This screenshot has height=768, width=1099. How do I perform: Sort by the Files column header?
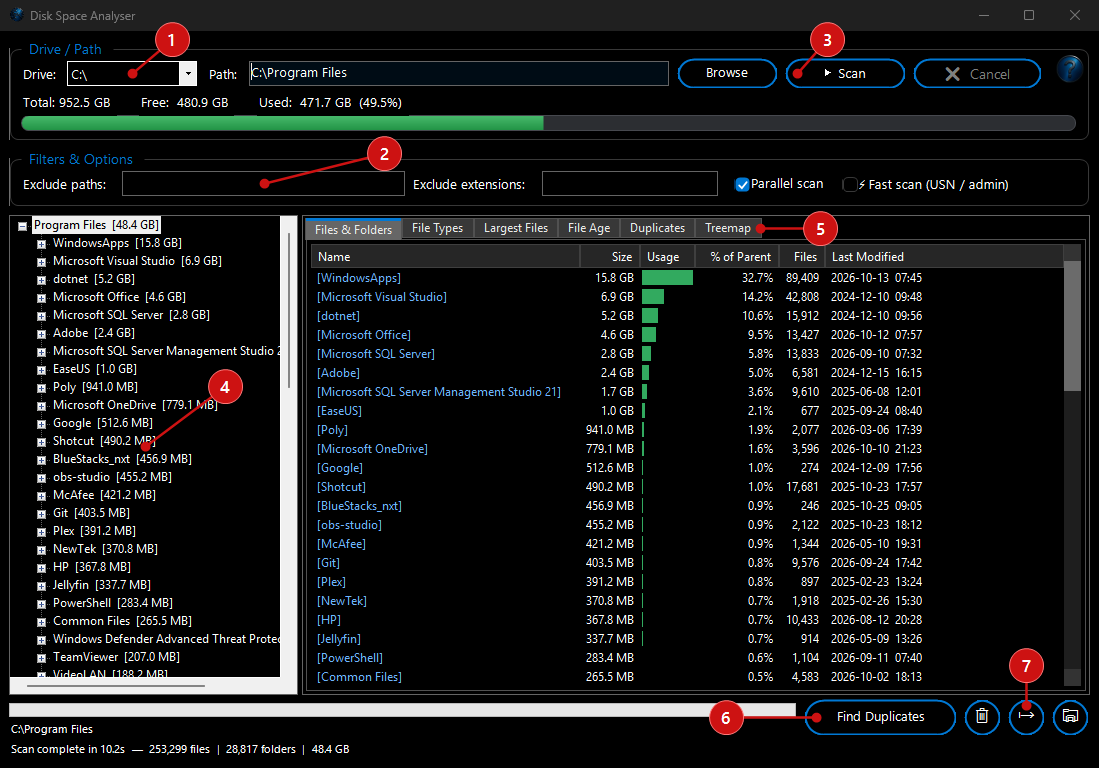(801, 256)
